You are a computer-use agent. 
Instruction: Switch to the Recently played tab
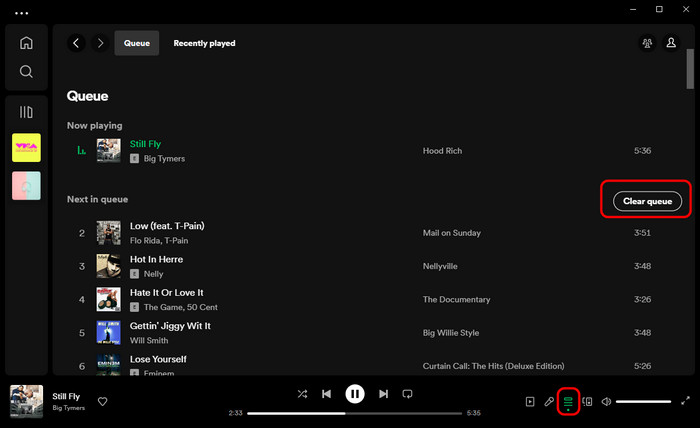pos(204,43)
